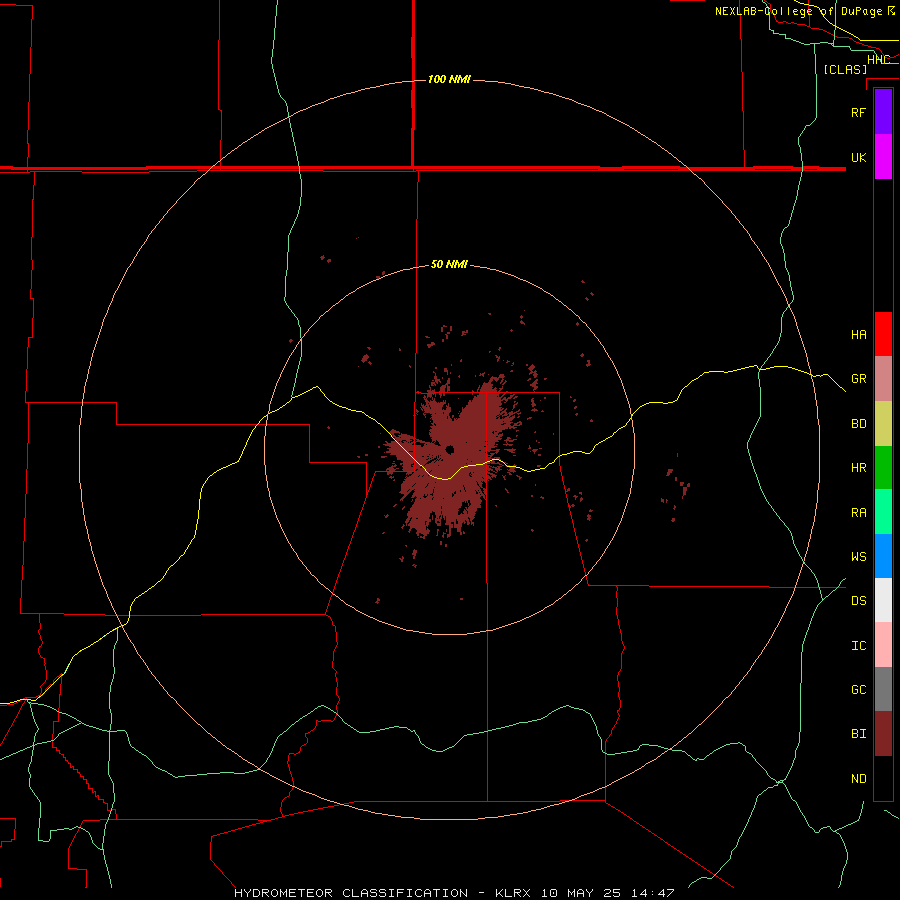Click the BD yellow legend swatch
This screenshot has width=900, height=900.
point(883,424)
